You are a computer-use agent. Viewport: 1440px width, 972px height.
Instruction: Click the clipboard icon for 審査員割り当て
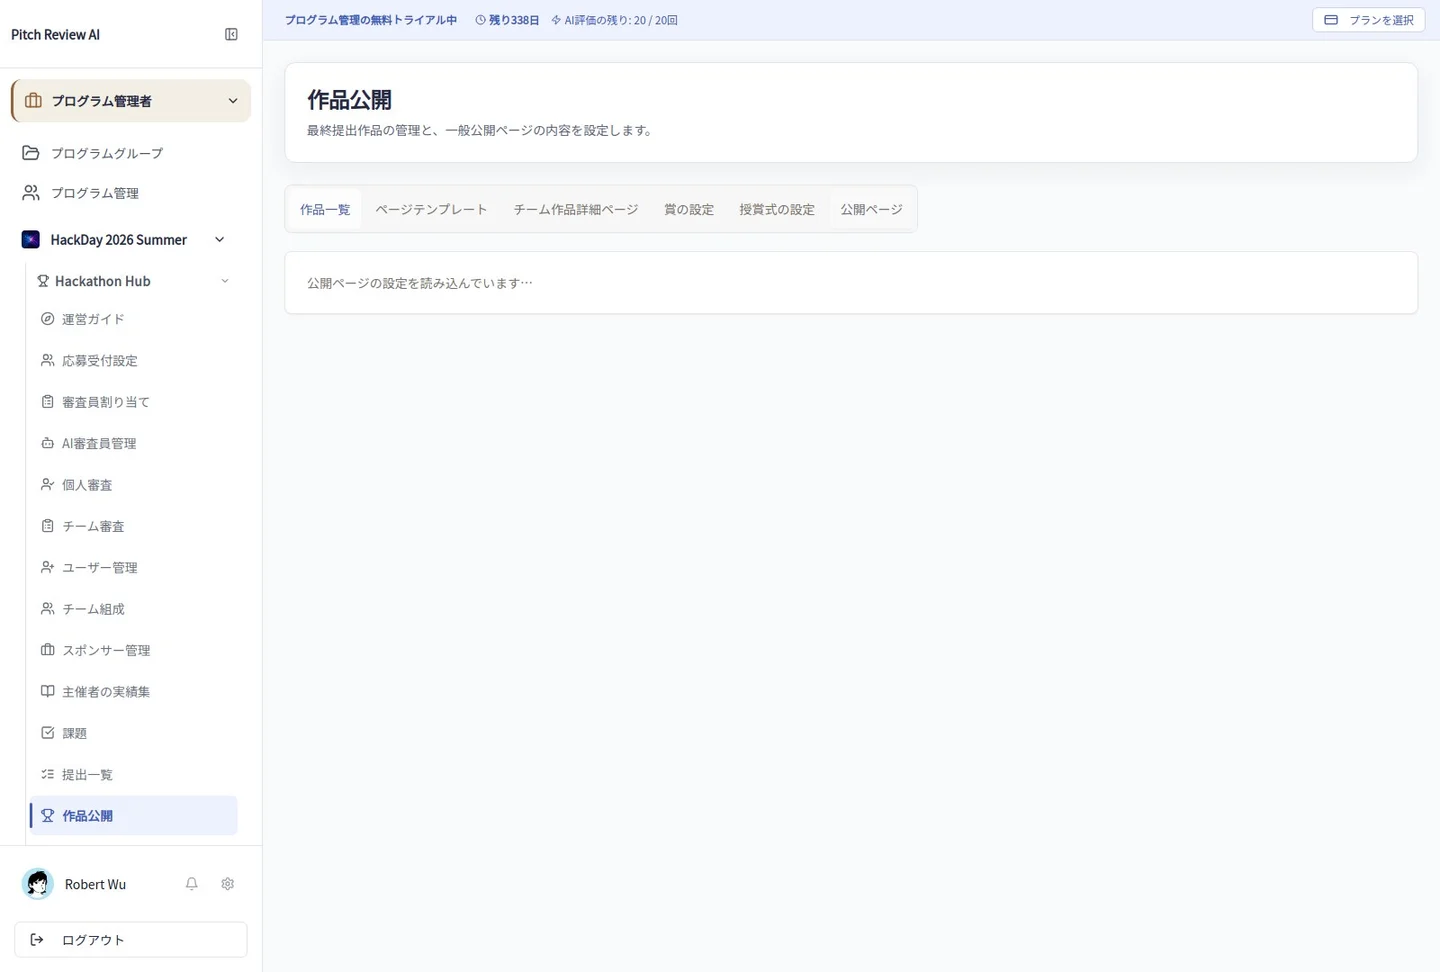47,402
